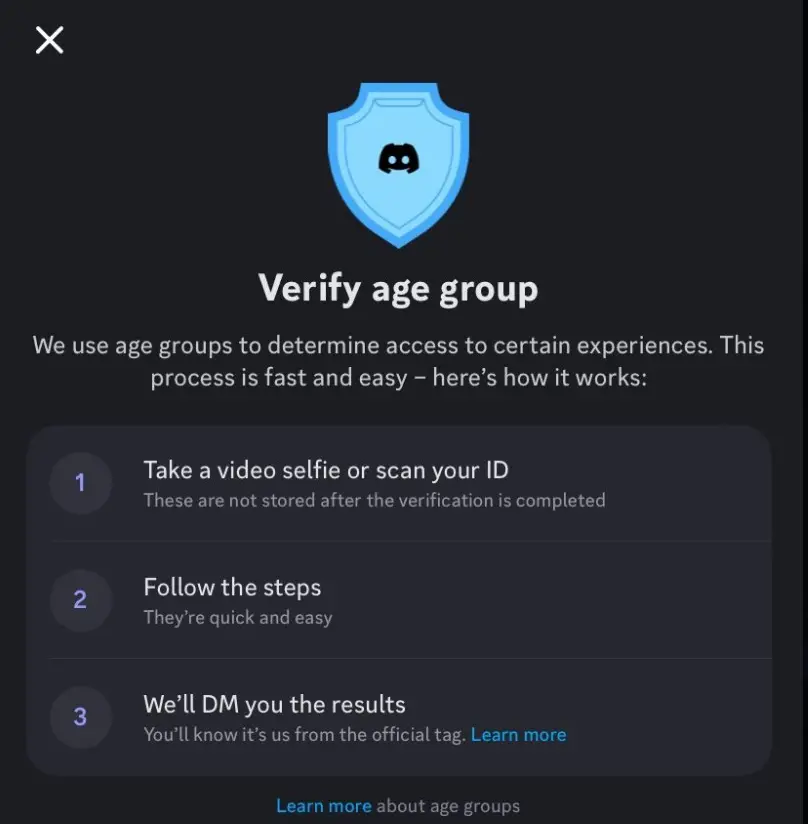Viewport: 808px width, 824px height.
Task: Click the step 3 number circle
Action: (80, 717)
